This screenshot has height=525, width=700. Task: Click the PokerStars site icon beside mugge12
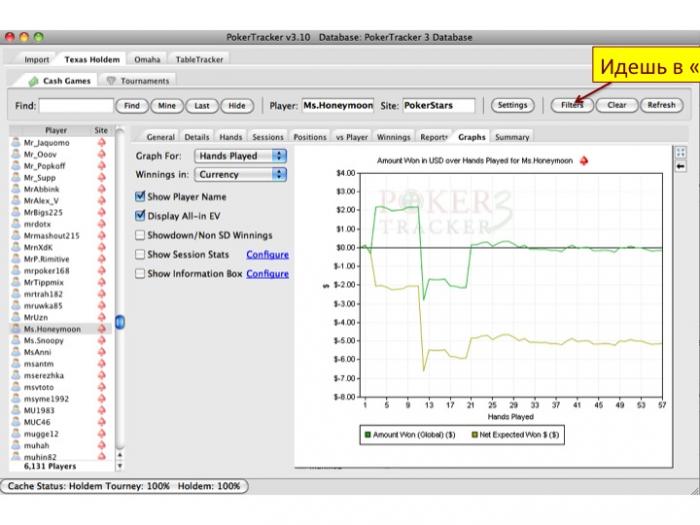pyautogui.click(x=102, y=433)
